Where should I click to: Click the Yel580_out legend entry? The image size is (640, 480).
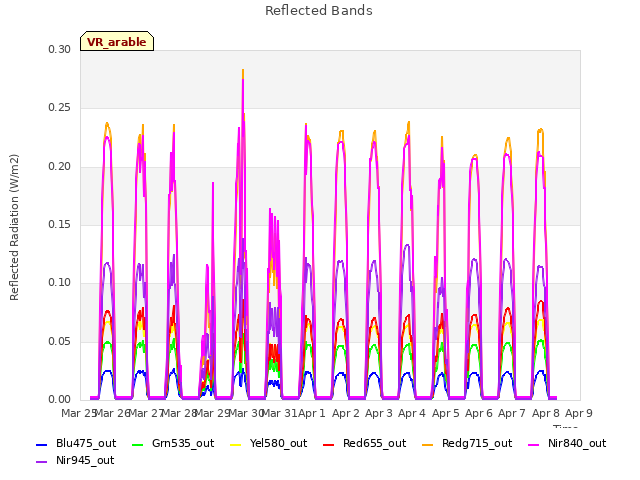point(269,444)
